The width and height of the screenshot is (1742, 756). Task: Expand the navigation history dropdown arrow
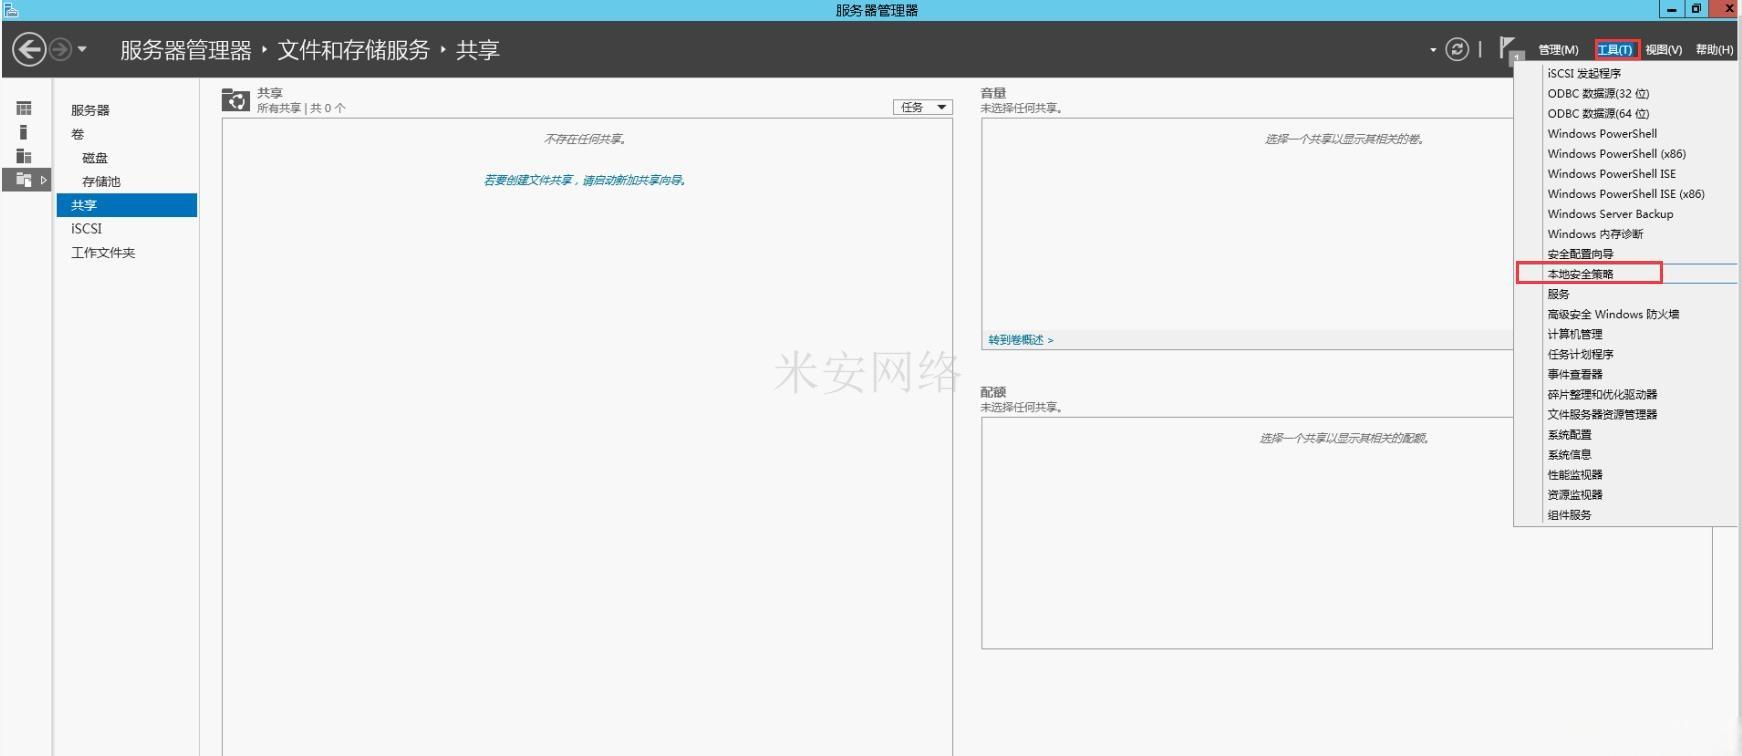(x=82, y=49)
